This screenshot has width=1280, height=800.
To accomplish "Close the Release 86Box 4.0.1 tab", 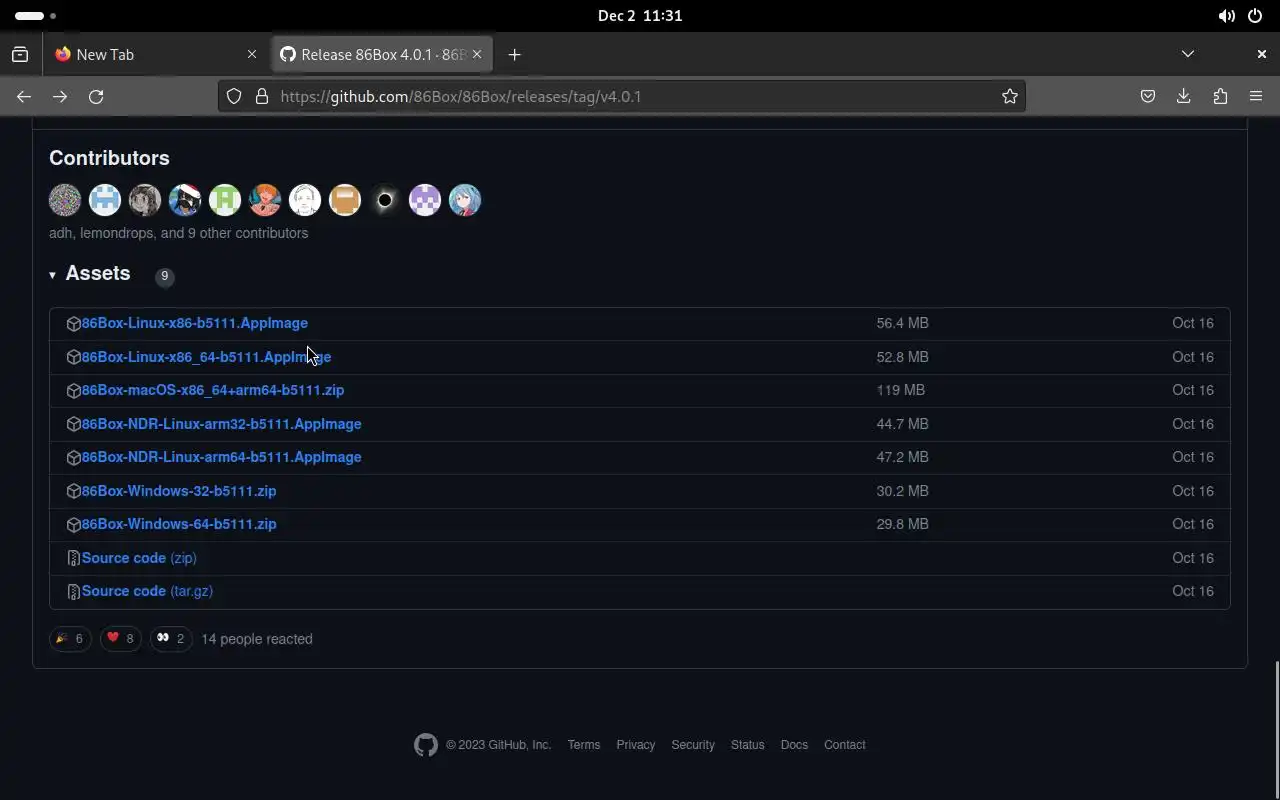I will click(477, 54).
